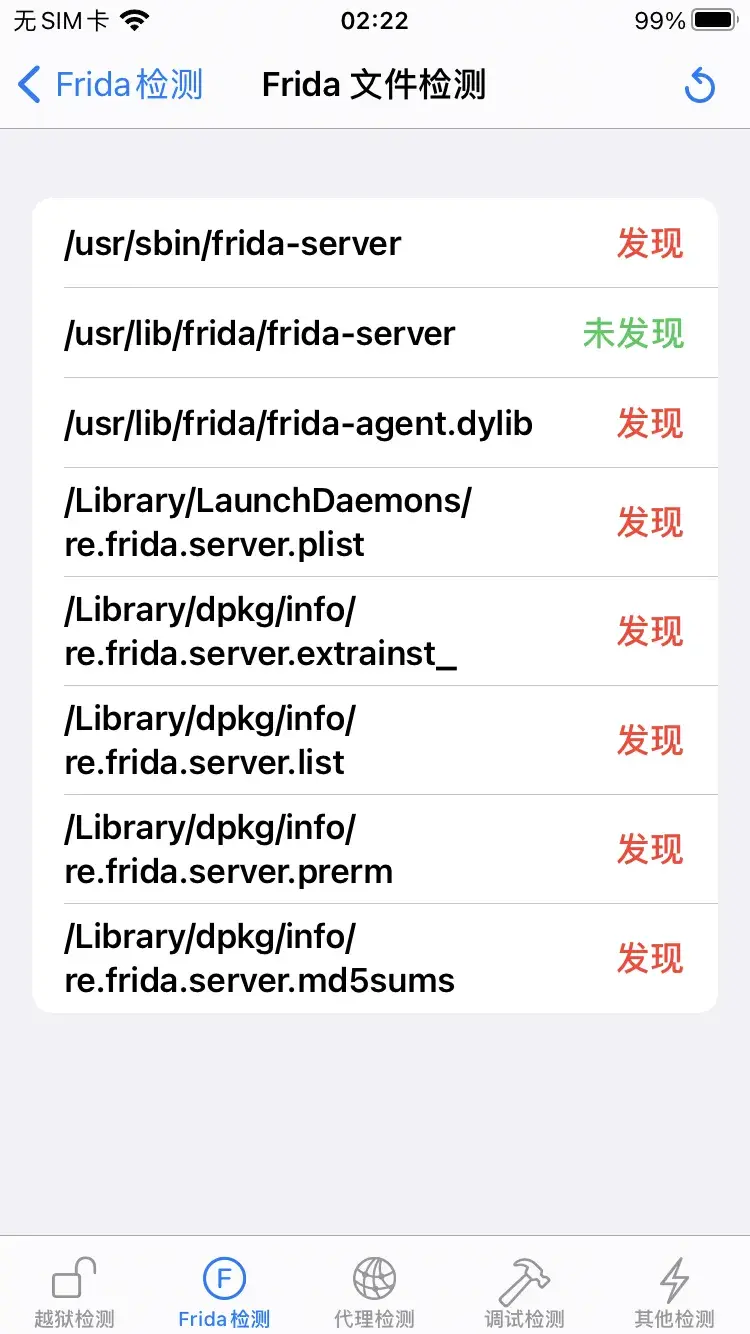
Task: Open the 其他检测 lightning bolt tab icon
Action: pyautogui.click(x=674, y=1279)
